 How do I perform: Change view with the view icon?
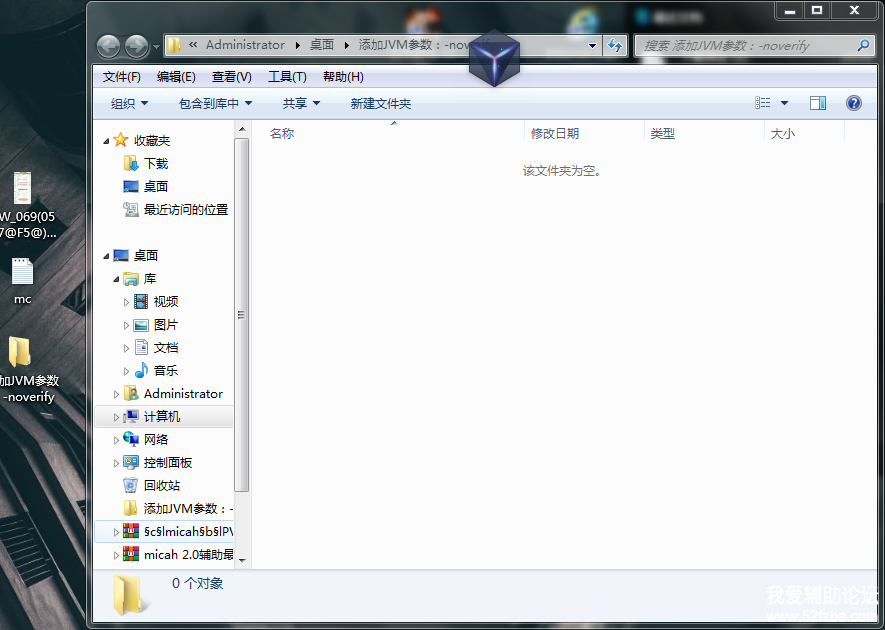tap(763, 103)
